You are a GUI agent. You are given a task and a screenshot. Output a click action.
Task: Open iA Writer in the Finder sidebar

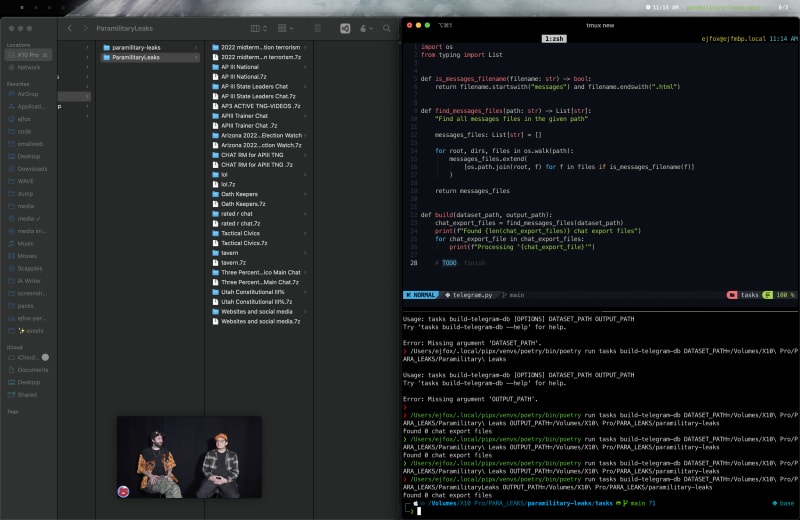pyautogui.click(x=28, y=281)
